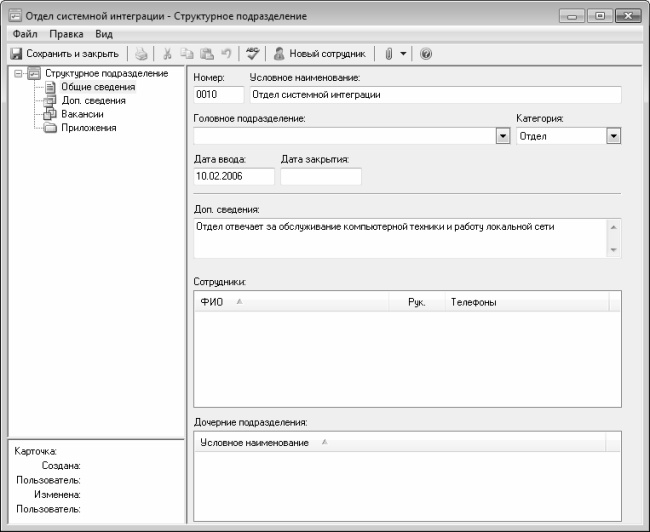Screen dimensions: 650x532
Task: Click the paste clipboard icon
Action: pyautogui.click(x=206, y=54)
